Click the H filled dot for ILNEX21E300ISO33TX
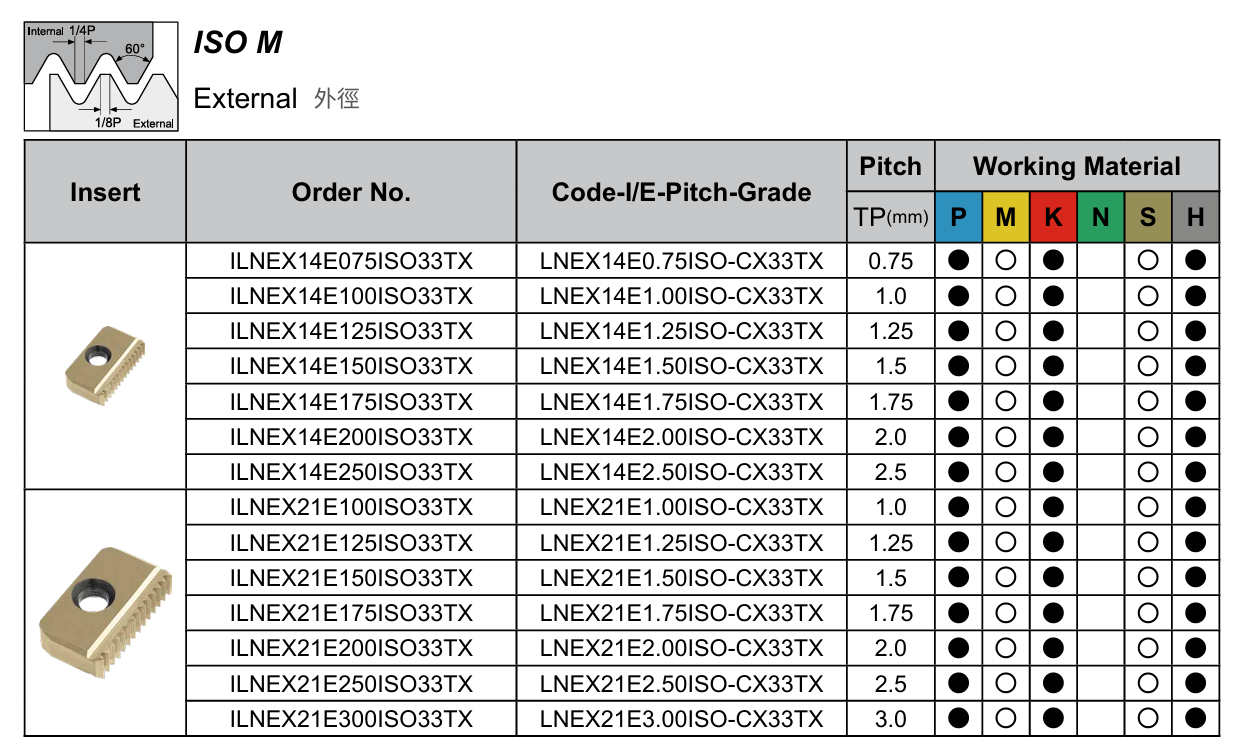The image size is (1237, 756). 1195,718
